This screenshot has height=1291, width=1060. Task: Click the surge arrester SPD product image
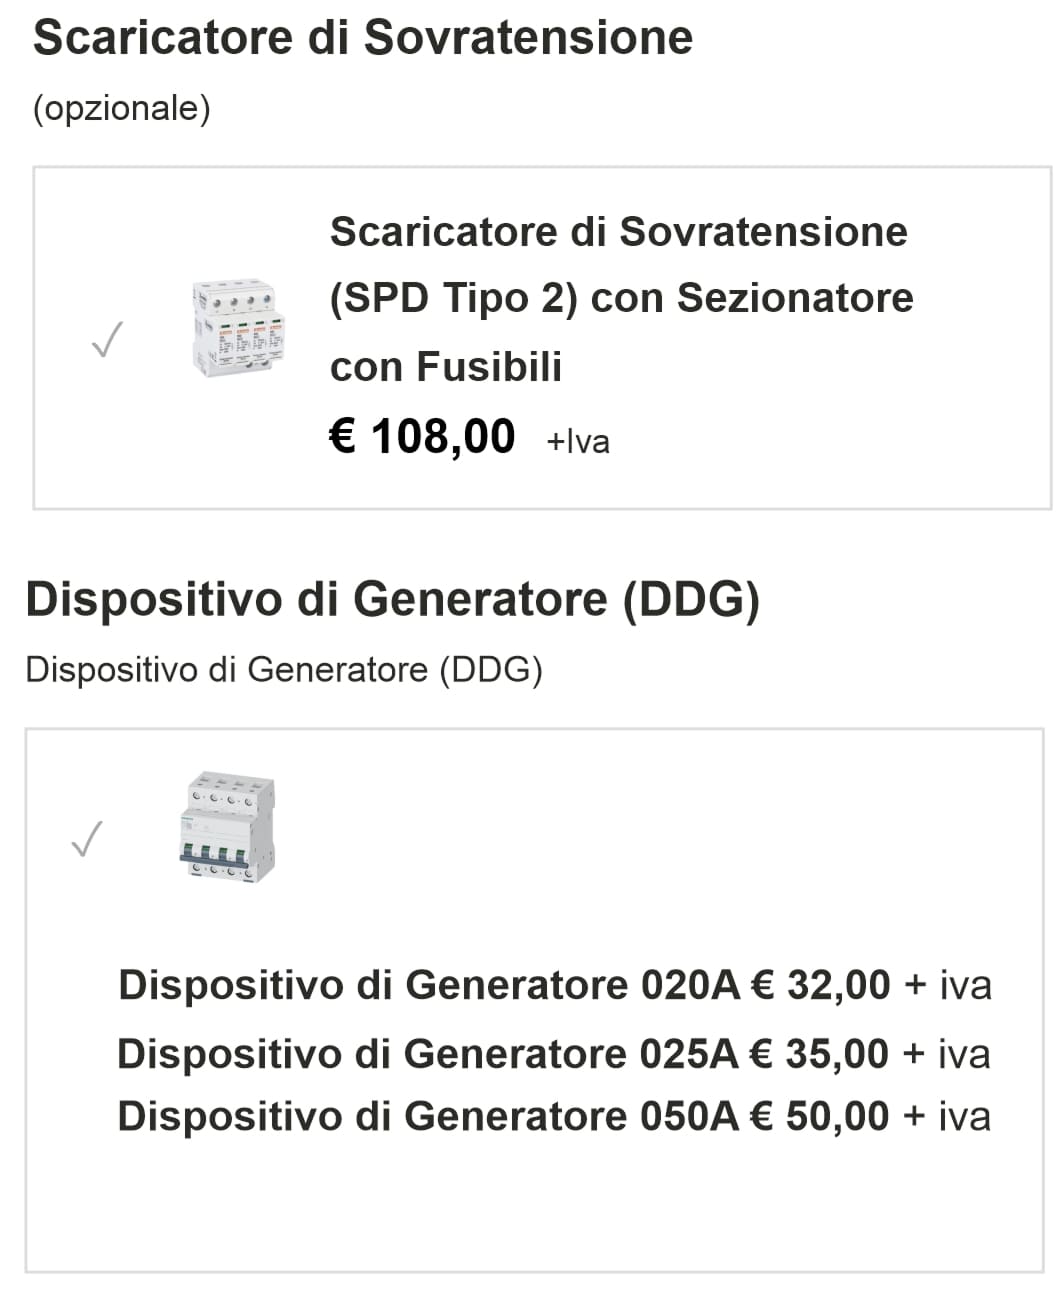(238, 329)
